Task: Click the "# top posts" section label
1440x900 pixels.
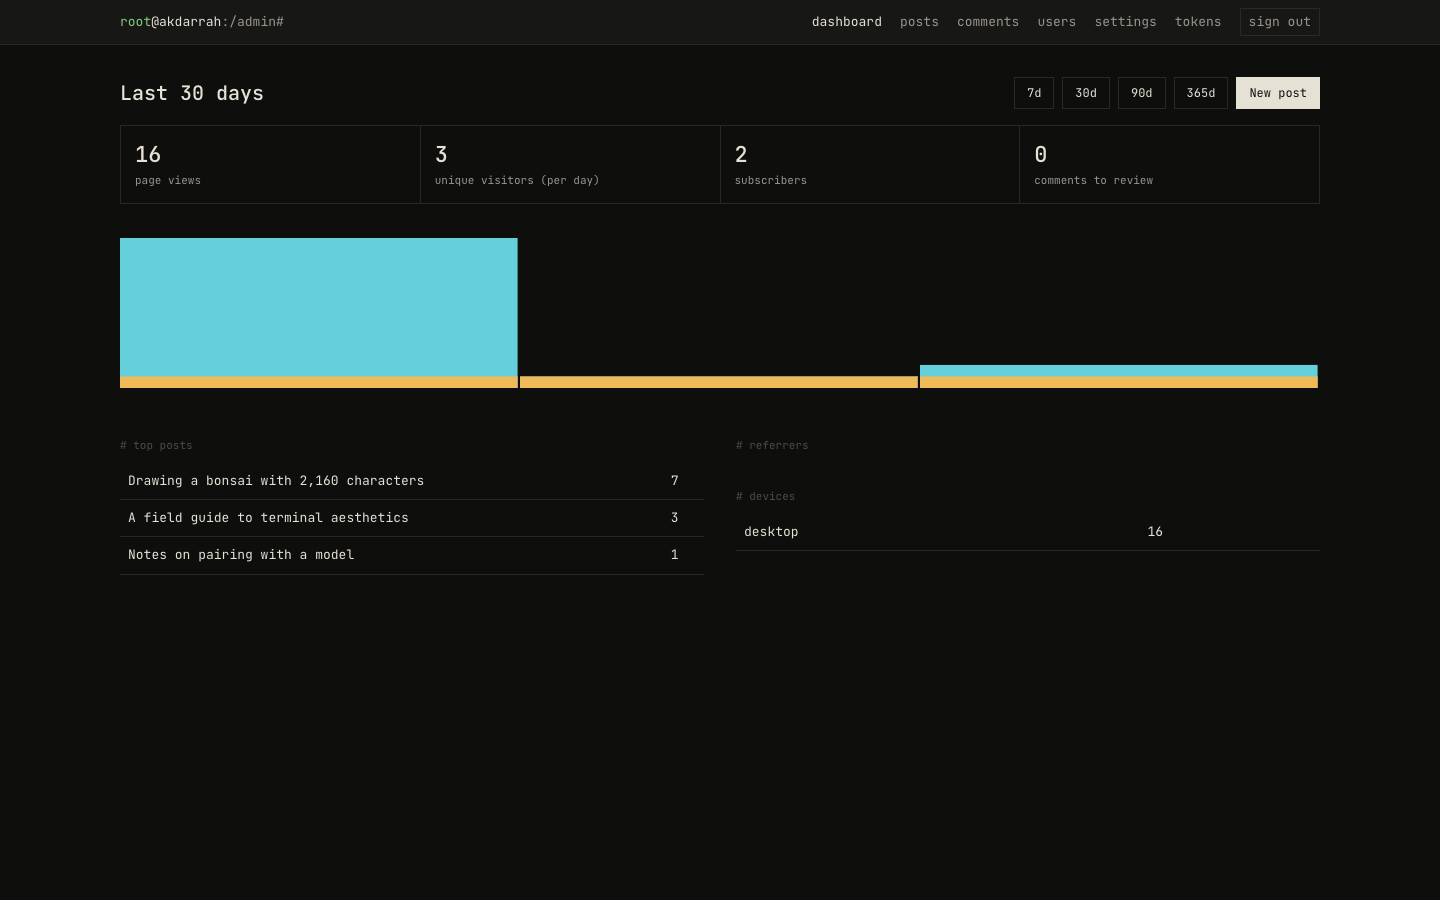Action: (156, 446)
